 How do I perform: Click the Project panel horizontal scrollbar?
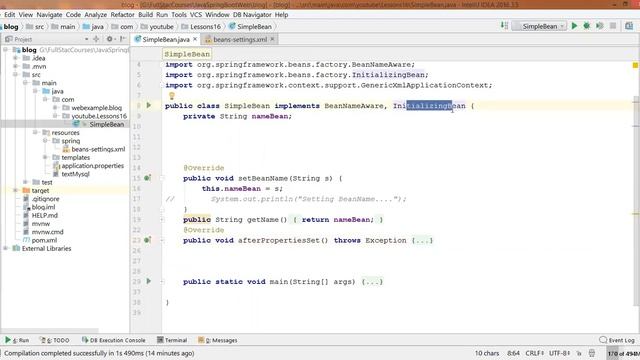pyautogui.click(x=50, y=330)
